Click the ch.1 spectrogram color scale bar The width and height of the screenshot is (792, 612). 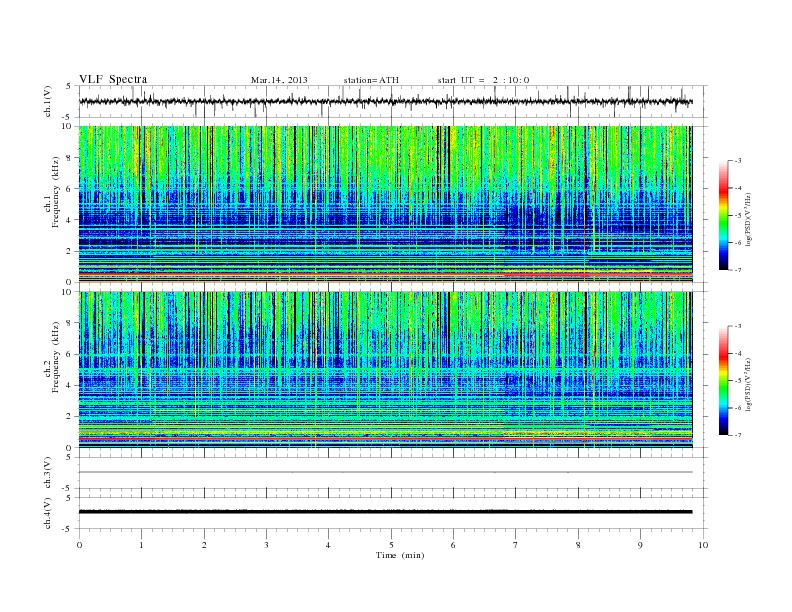723,215
